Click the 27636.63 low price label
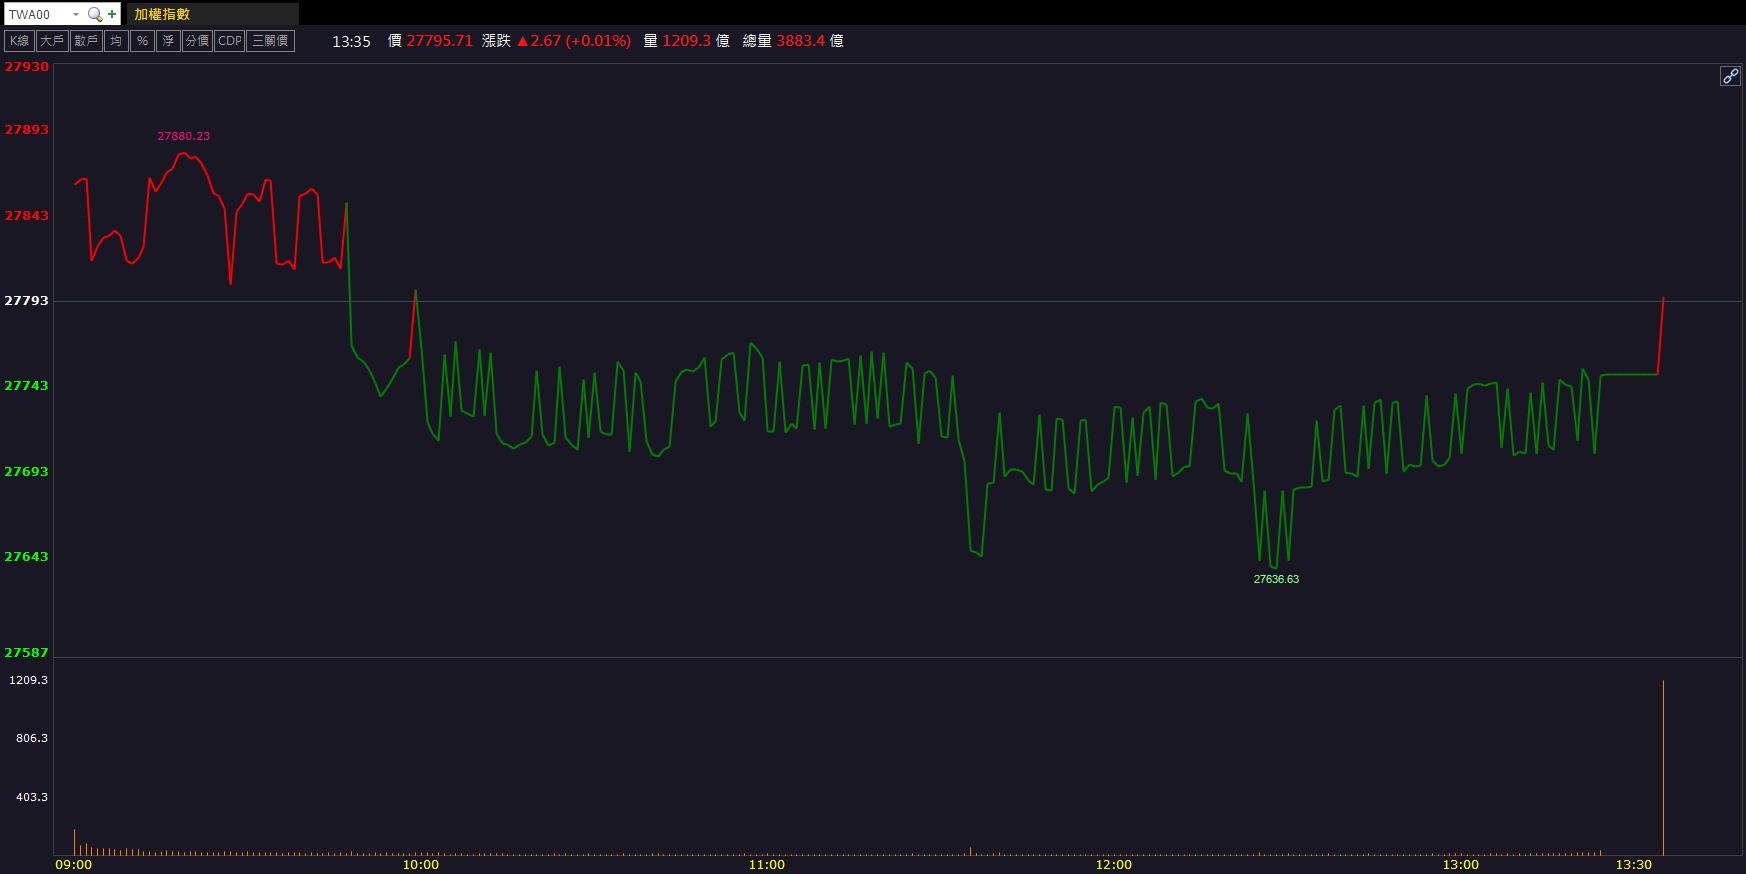 pos(1276,579)
